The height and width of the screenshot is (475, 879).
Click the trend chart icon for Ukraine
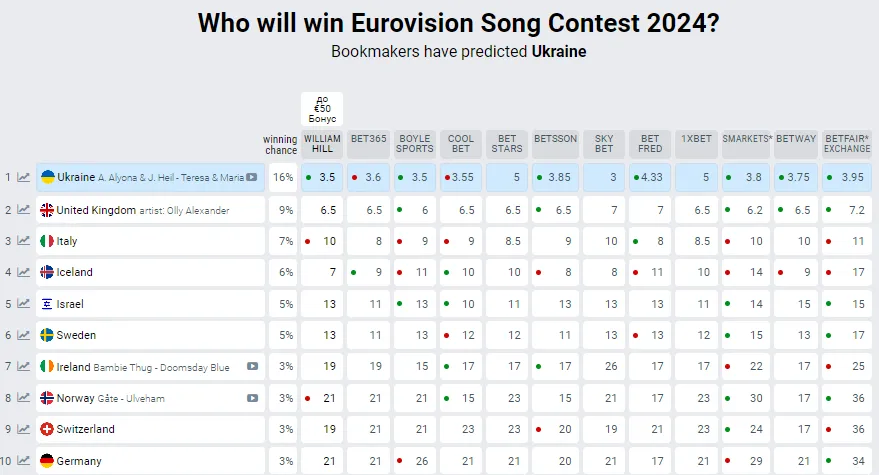[x=23, y=178]
